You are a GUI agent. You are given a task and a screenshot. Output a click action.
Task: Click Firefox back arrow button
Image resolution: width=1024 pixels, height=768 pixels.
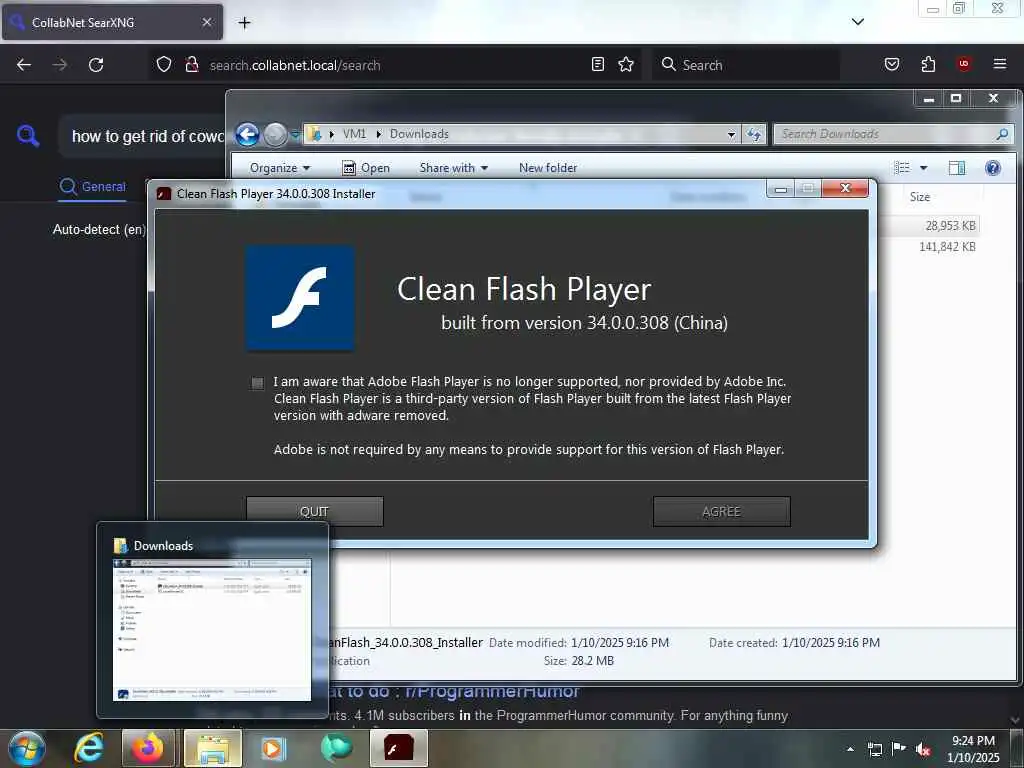(24, 65)
